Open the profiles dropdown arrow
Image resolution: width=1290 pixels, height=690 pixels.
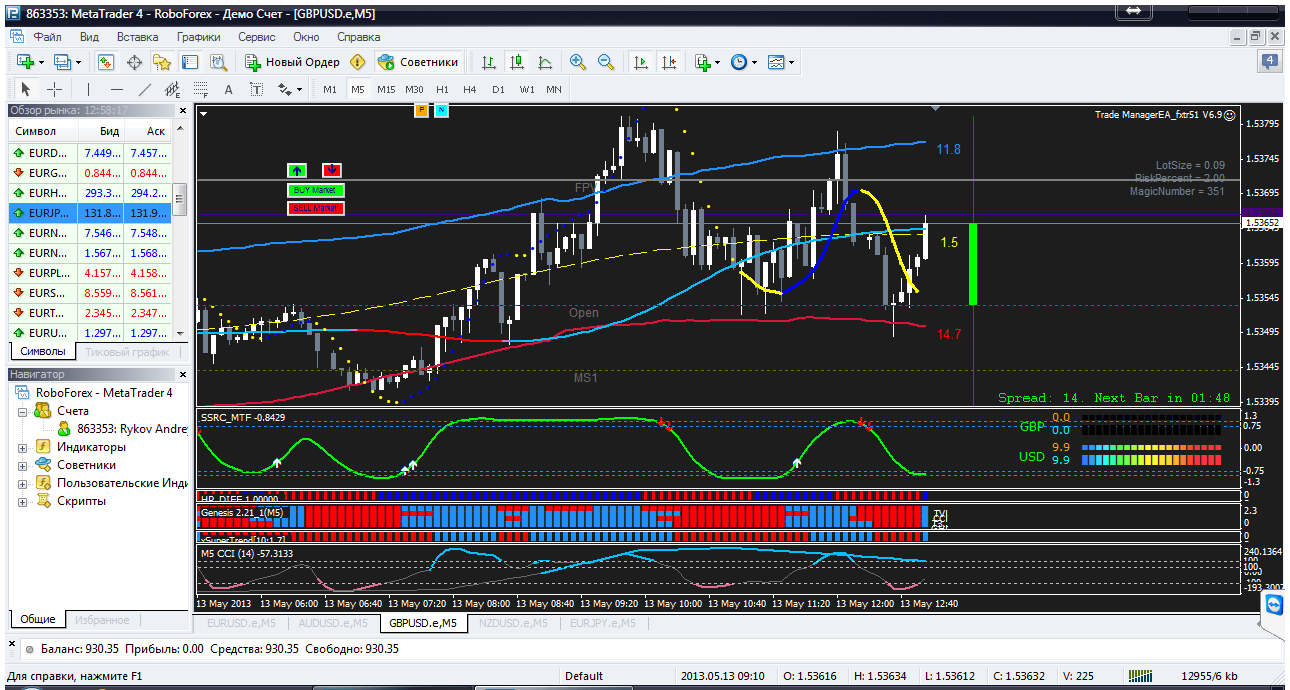[77, 62]
